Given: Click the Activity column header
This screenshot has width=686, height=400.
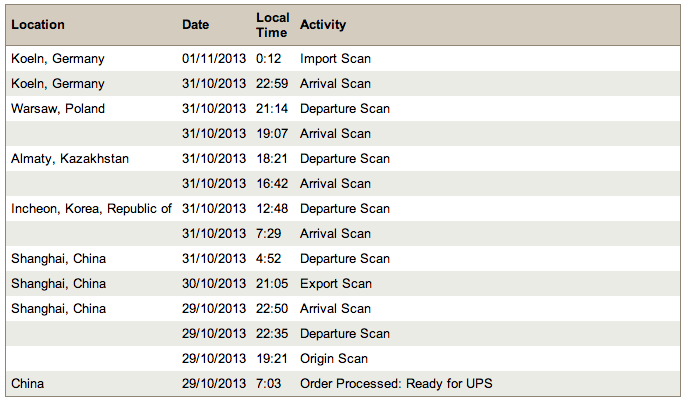Looking at the screenshot, I should click(323, 25).
